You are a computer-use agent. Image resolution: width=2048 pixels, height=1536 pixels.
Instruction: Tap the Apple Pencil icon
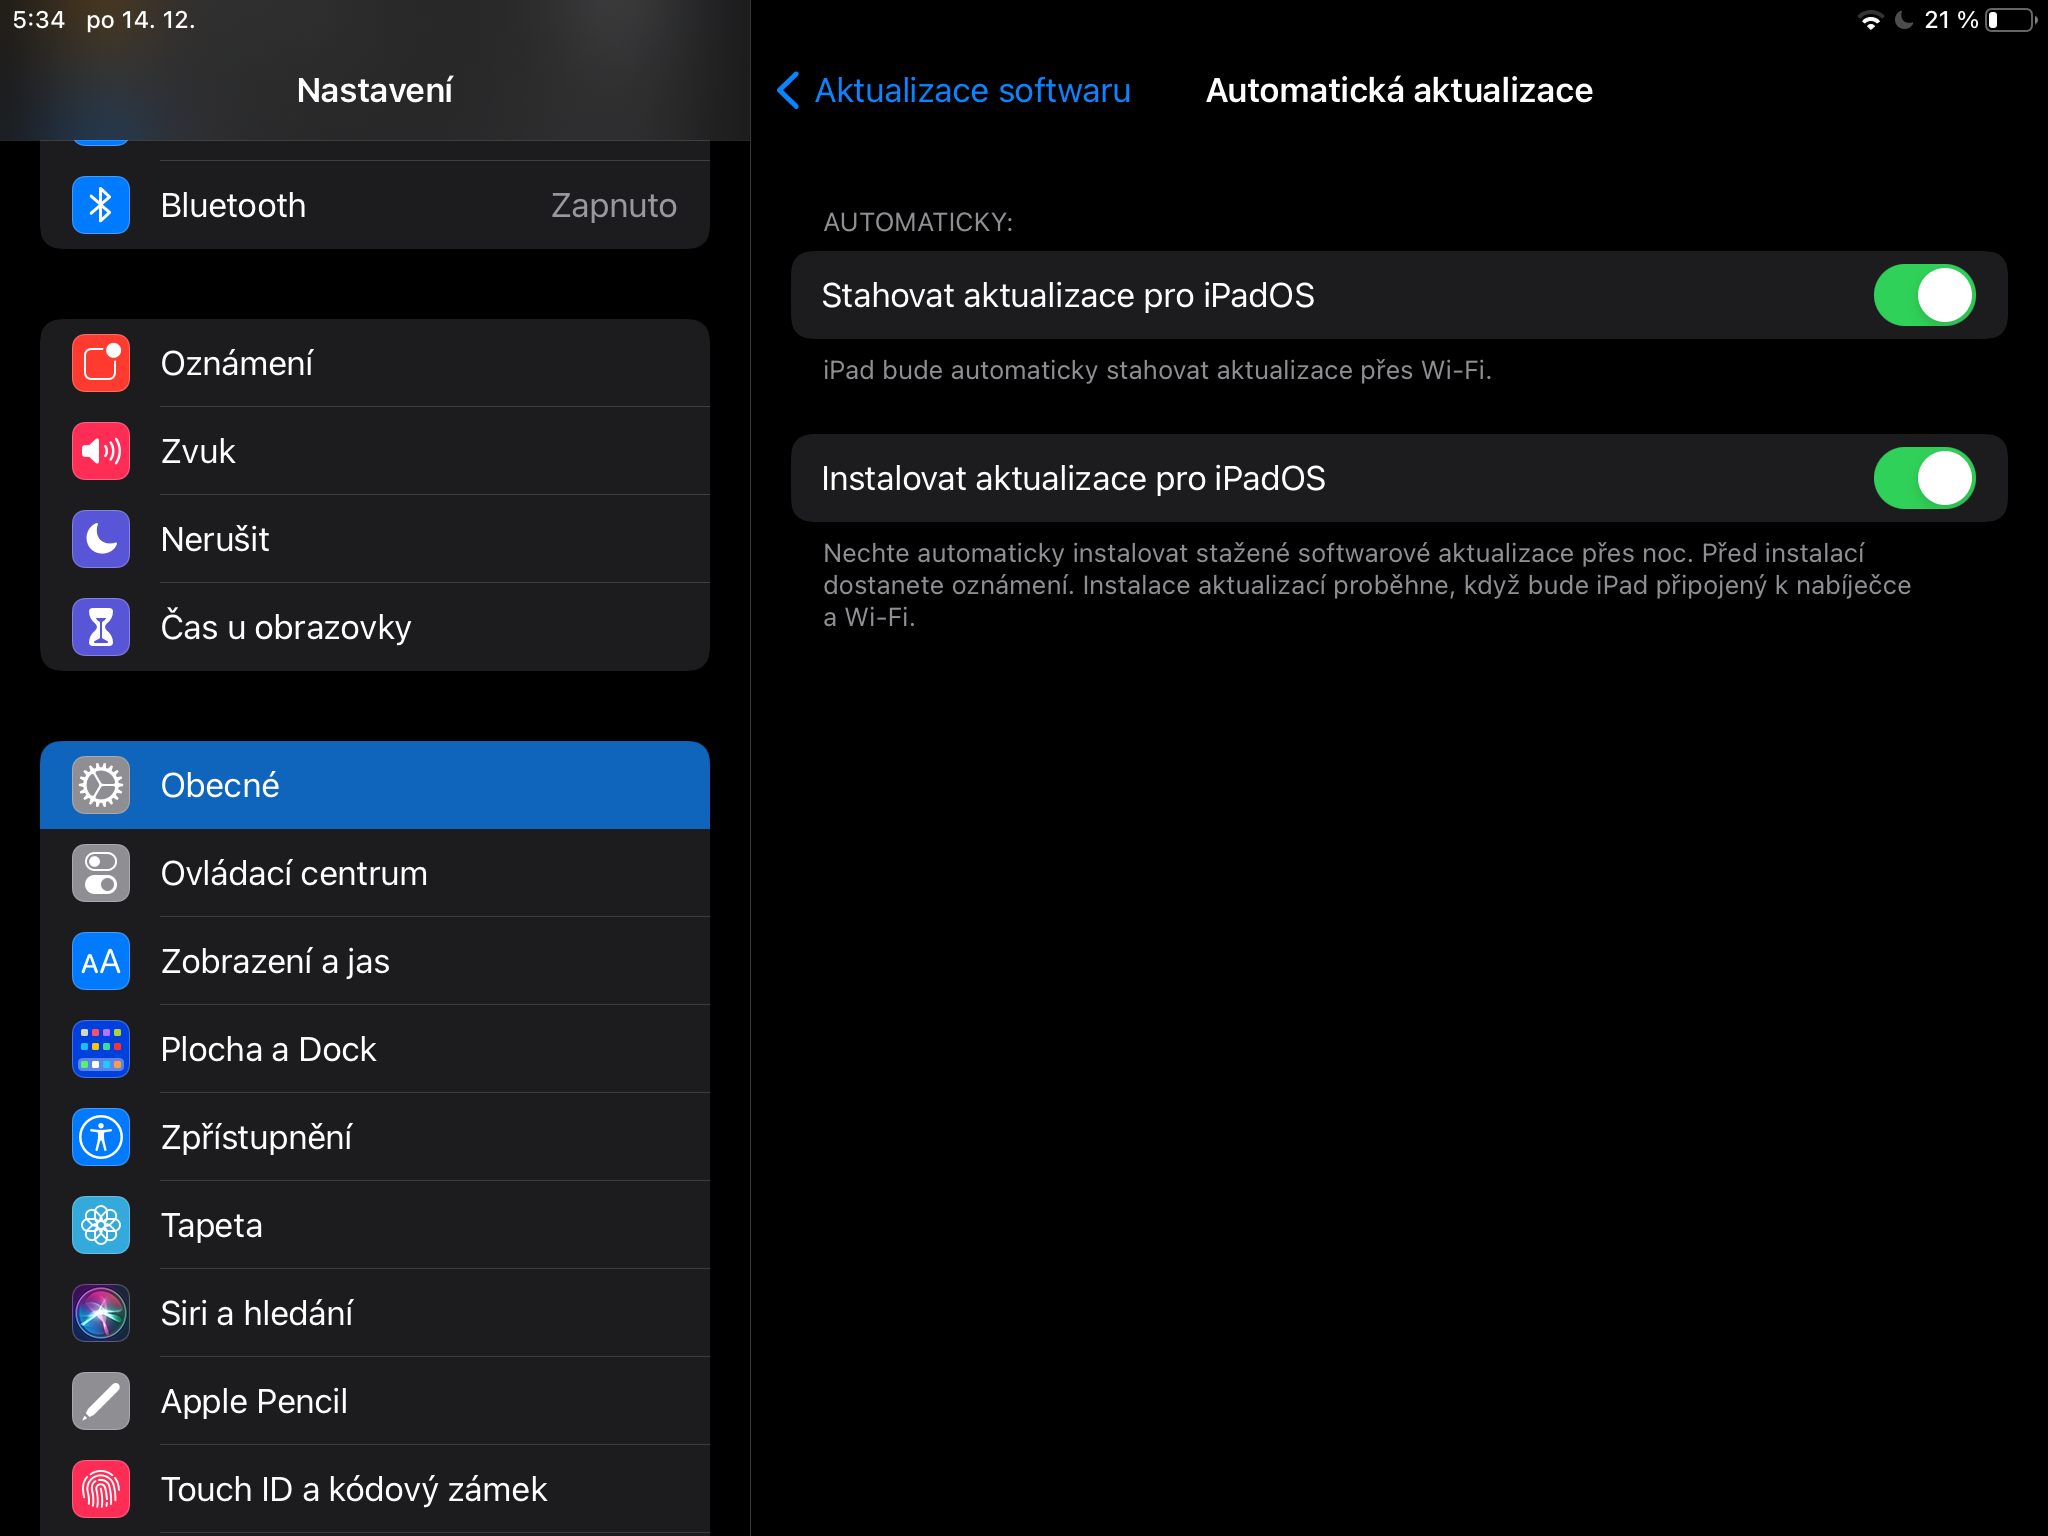tap(101, 1401)
